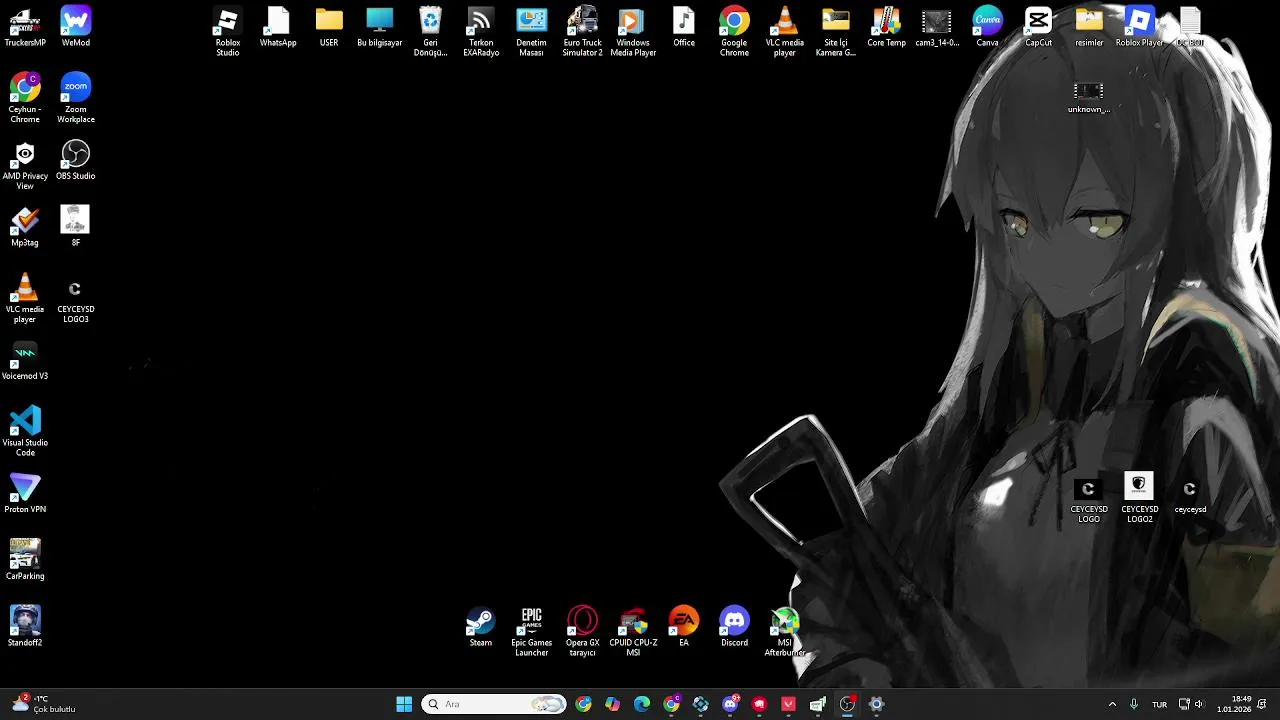Open Site İçi Kamera folder icon

[836, 32]
